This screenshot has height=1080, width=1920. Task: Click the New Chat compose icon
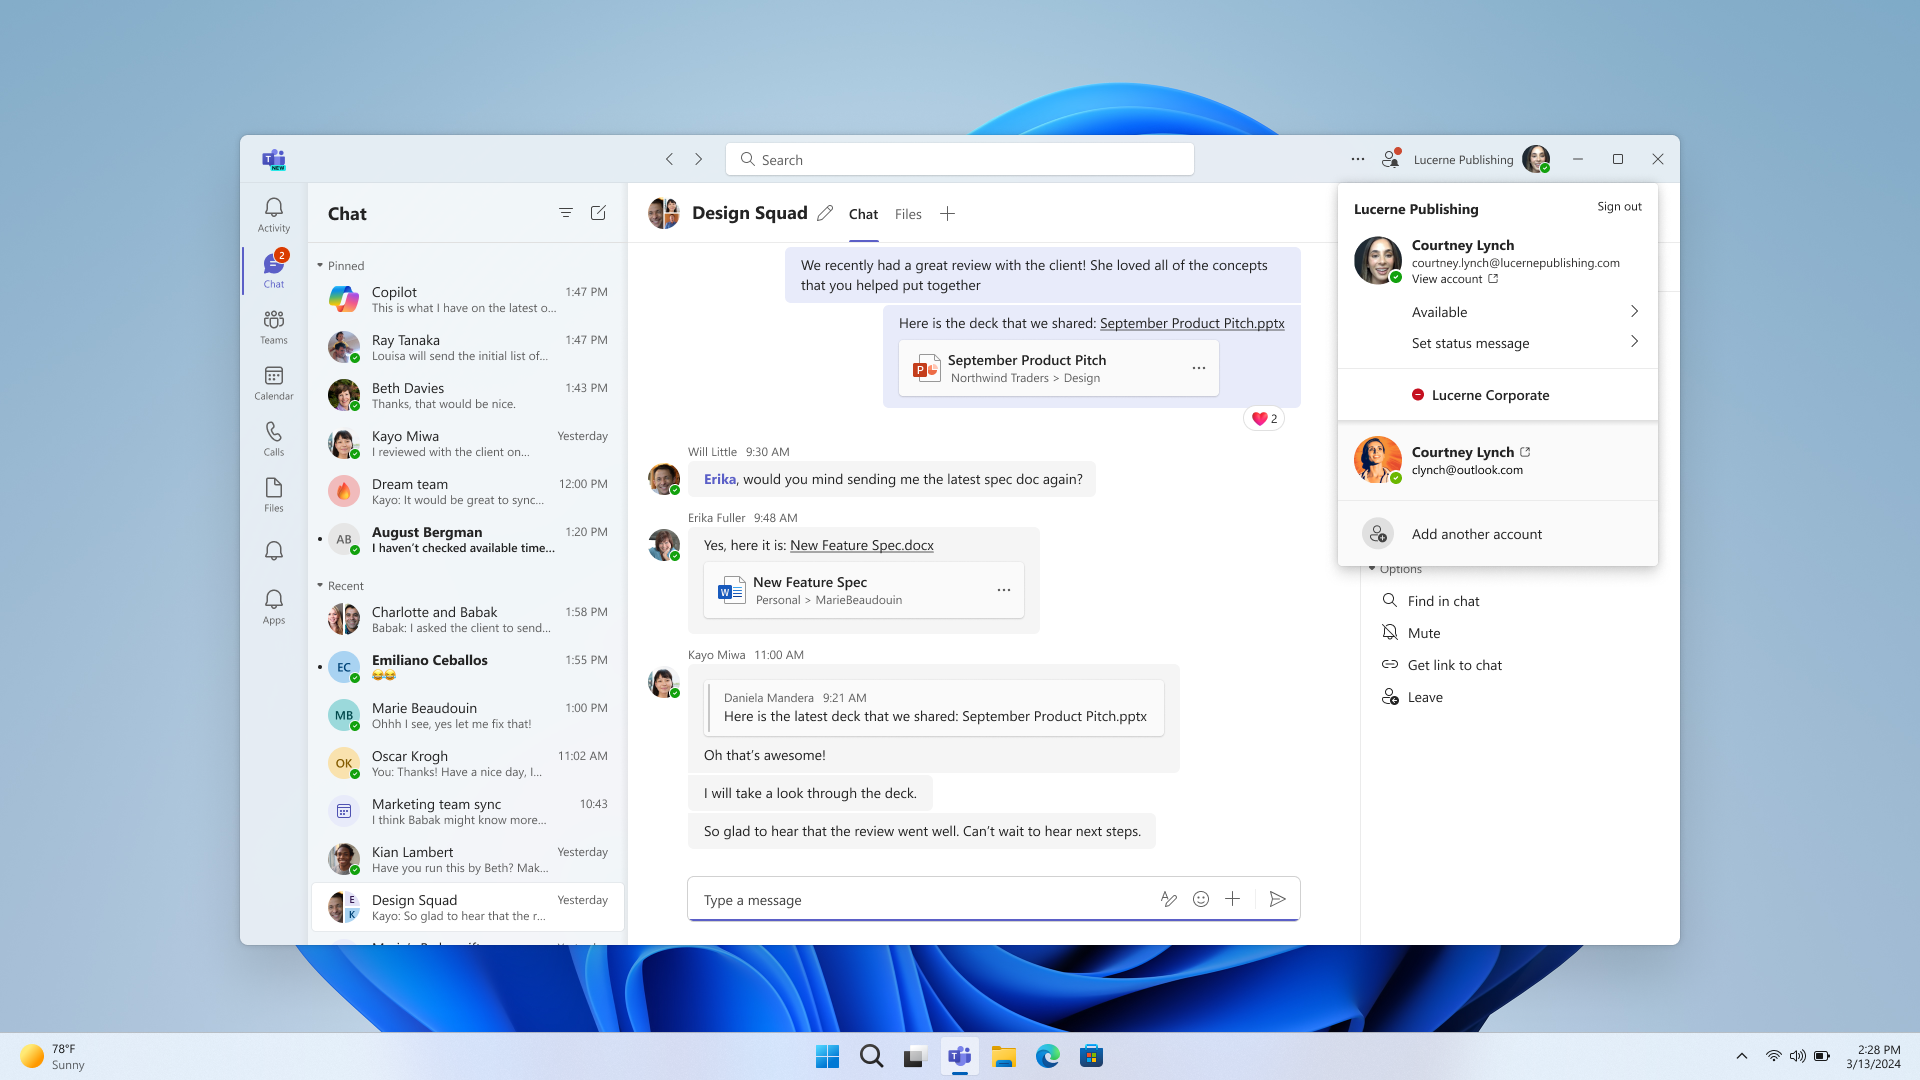pos(599,212)
